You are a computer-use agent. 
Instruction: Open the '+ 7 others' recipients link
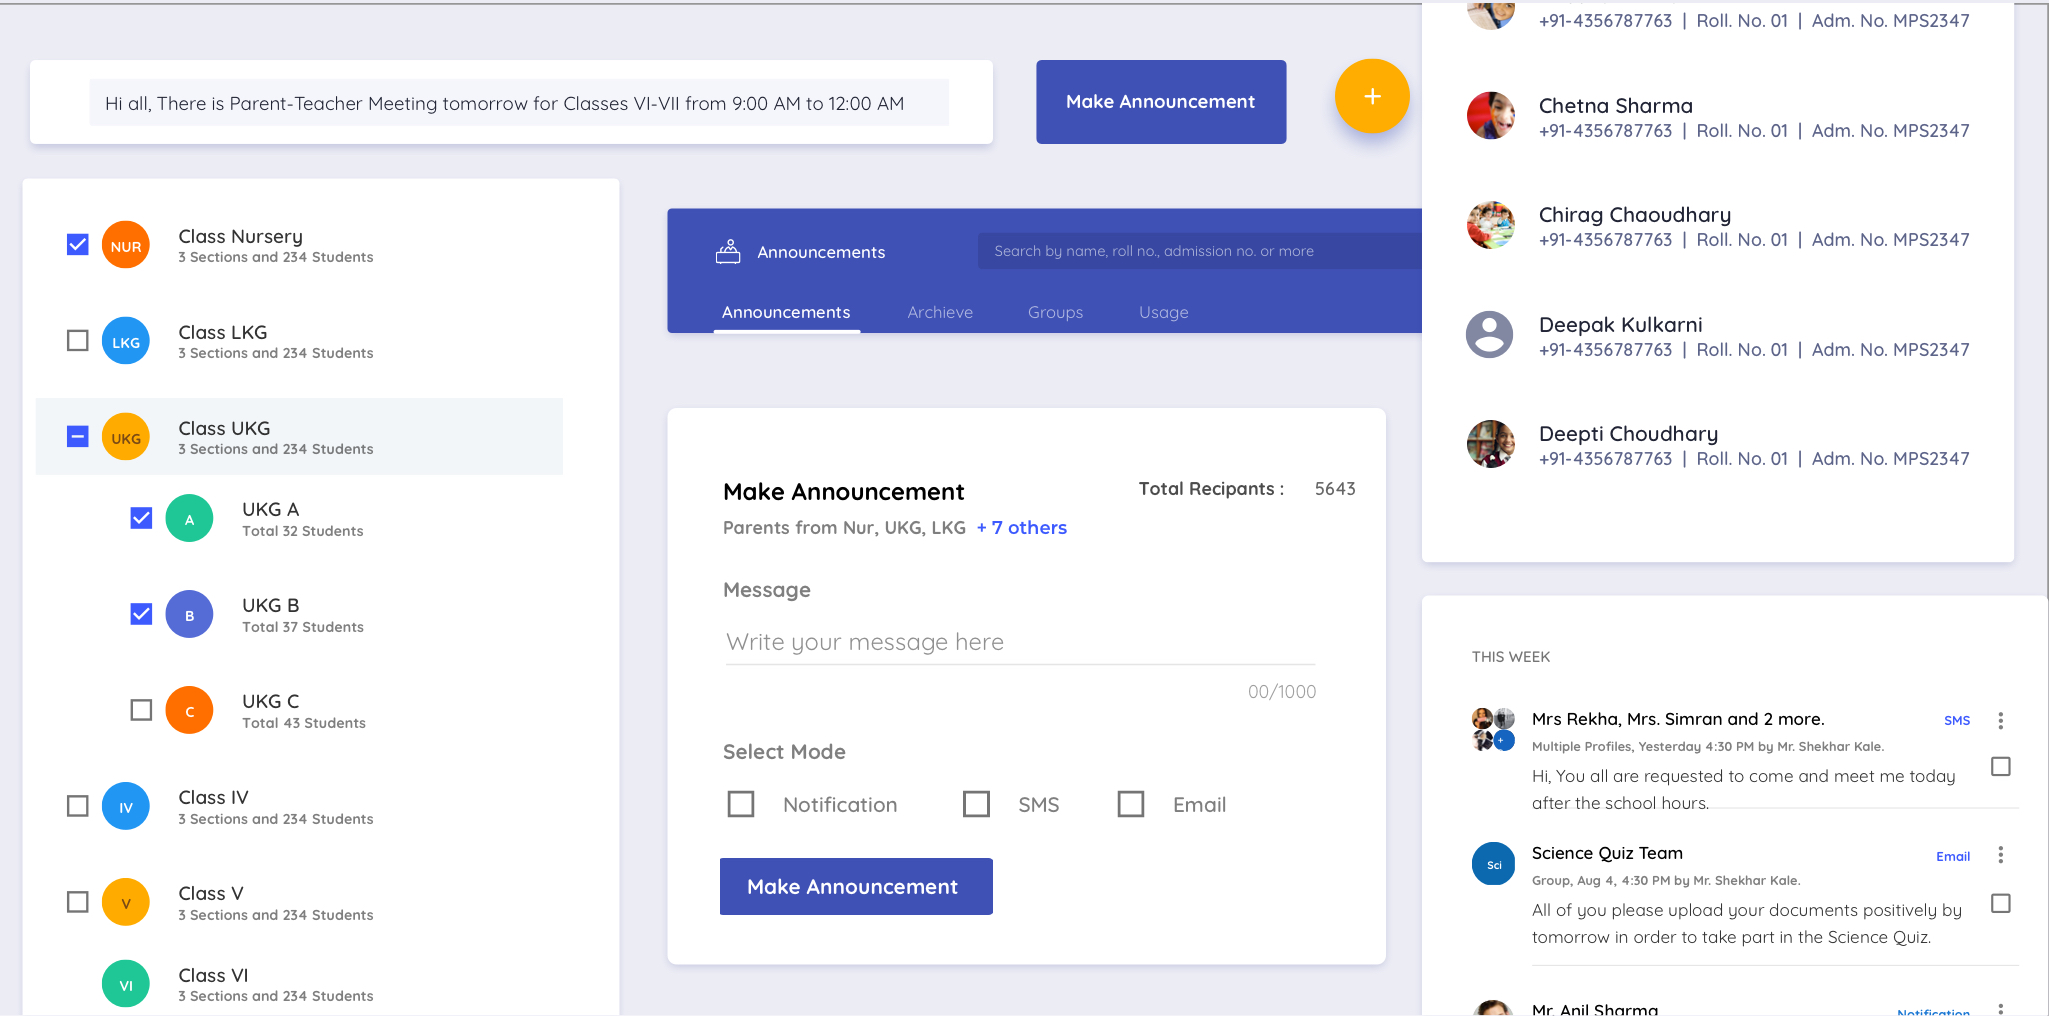click(x=1021, y=528)
